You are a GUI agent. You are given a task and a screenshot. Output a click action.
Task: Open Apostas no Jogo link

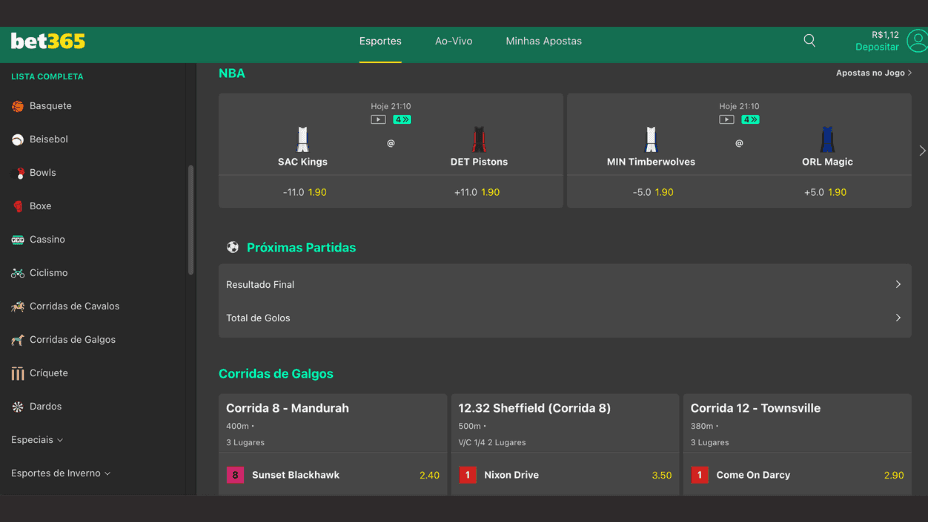click(x=874, y=73)
